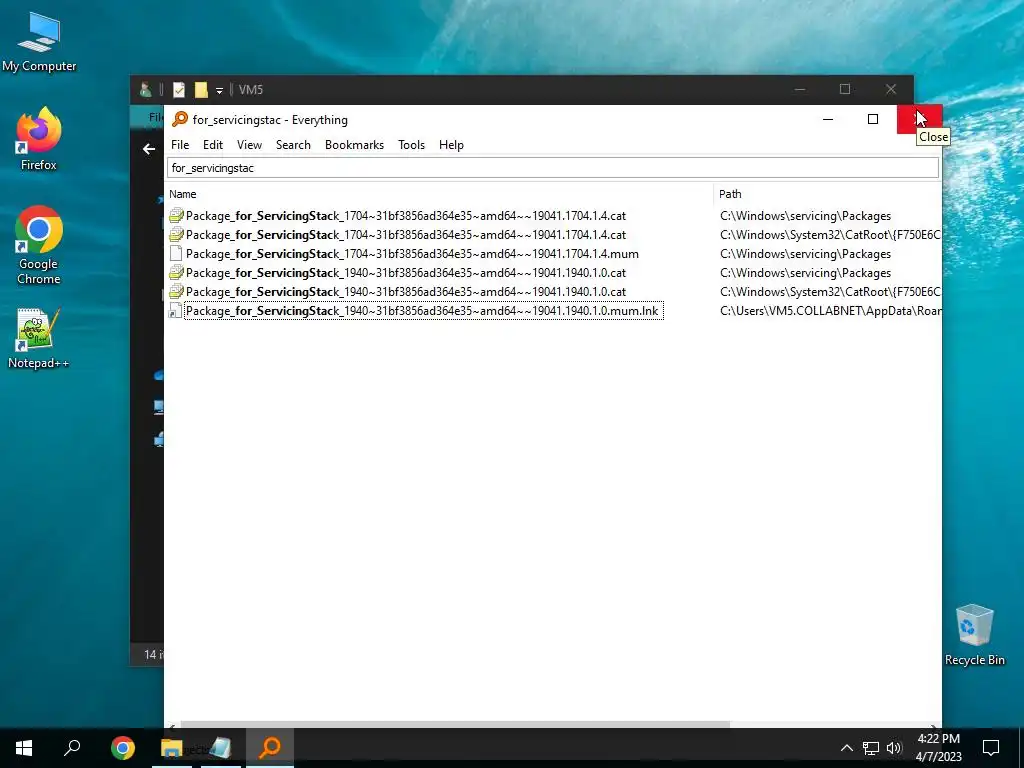Select the 1940 .cat file name in servicing\Packages
Image resolution: width=1024 pixels, height=768 pixels.
406,272
